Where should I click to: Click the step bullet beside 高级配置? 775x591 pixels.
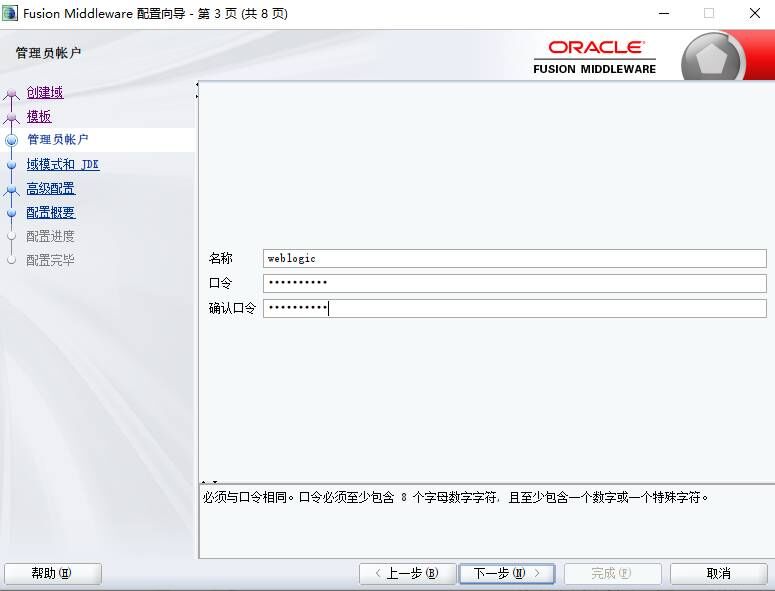point(11,189)
